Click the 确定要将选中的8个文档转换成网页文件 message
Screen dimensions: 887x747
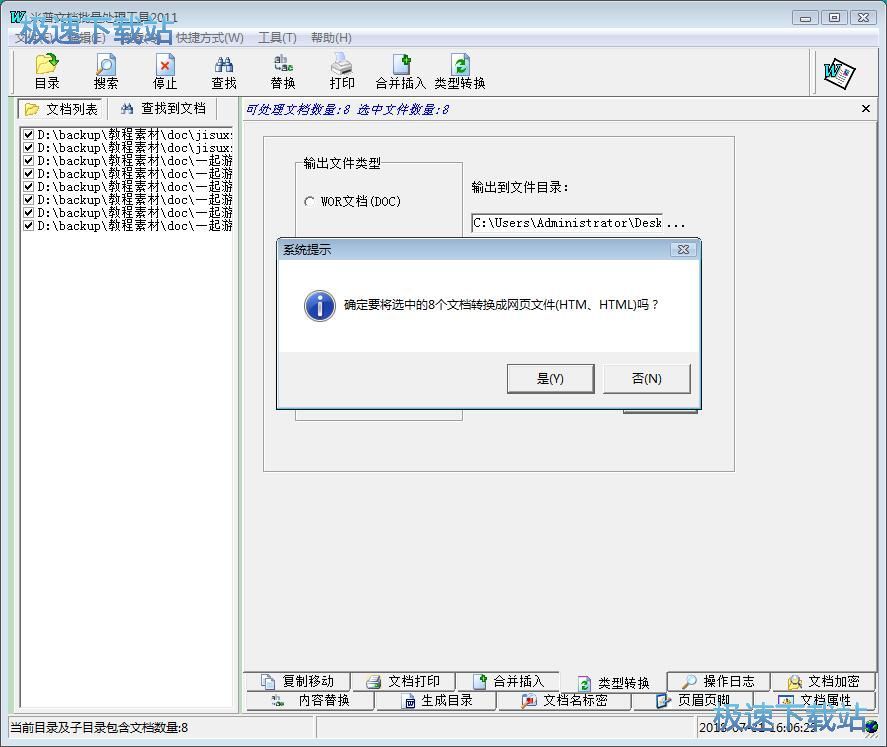[x=501, y=305]
